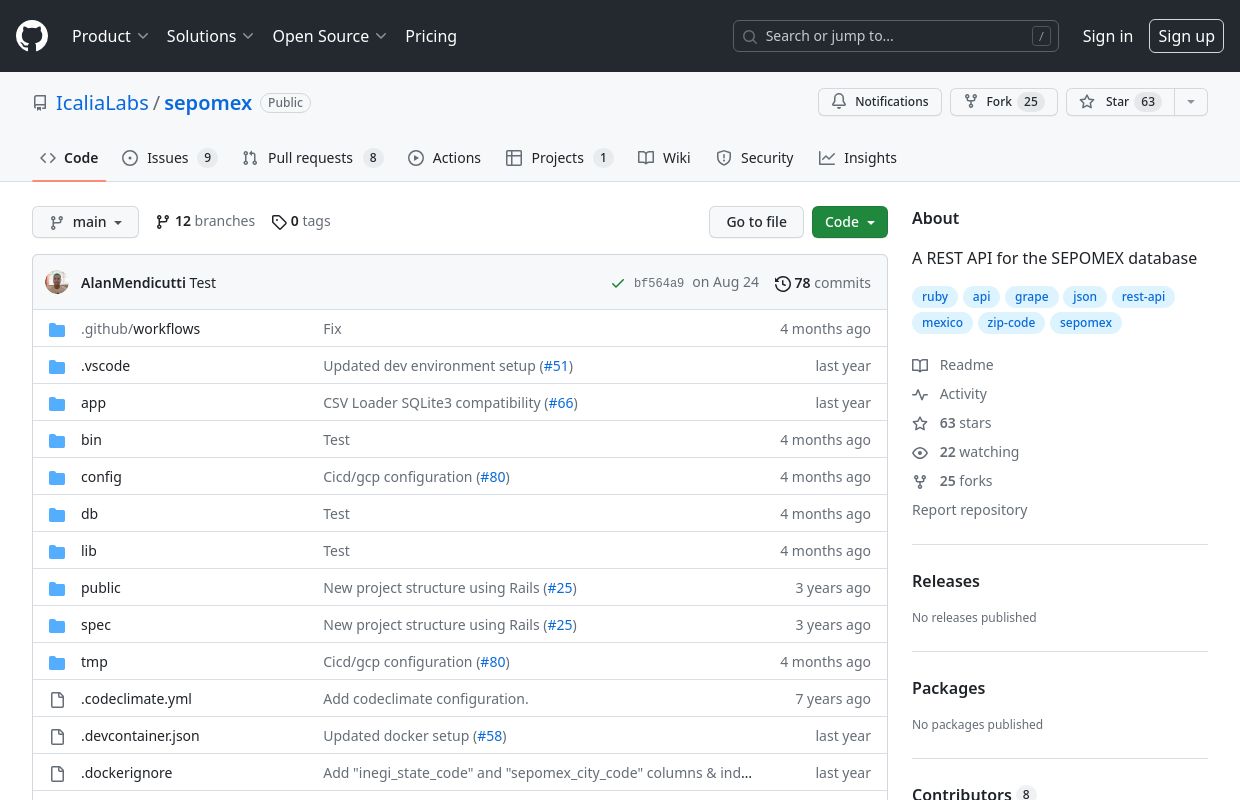Click the zip-code topic tag
Image resolution: width=1240 pixels, height=800 pixels.
point(1011,323)
